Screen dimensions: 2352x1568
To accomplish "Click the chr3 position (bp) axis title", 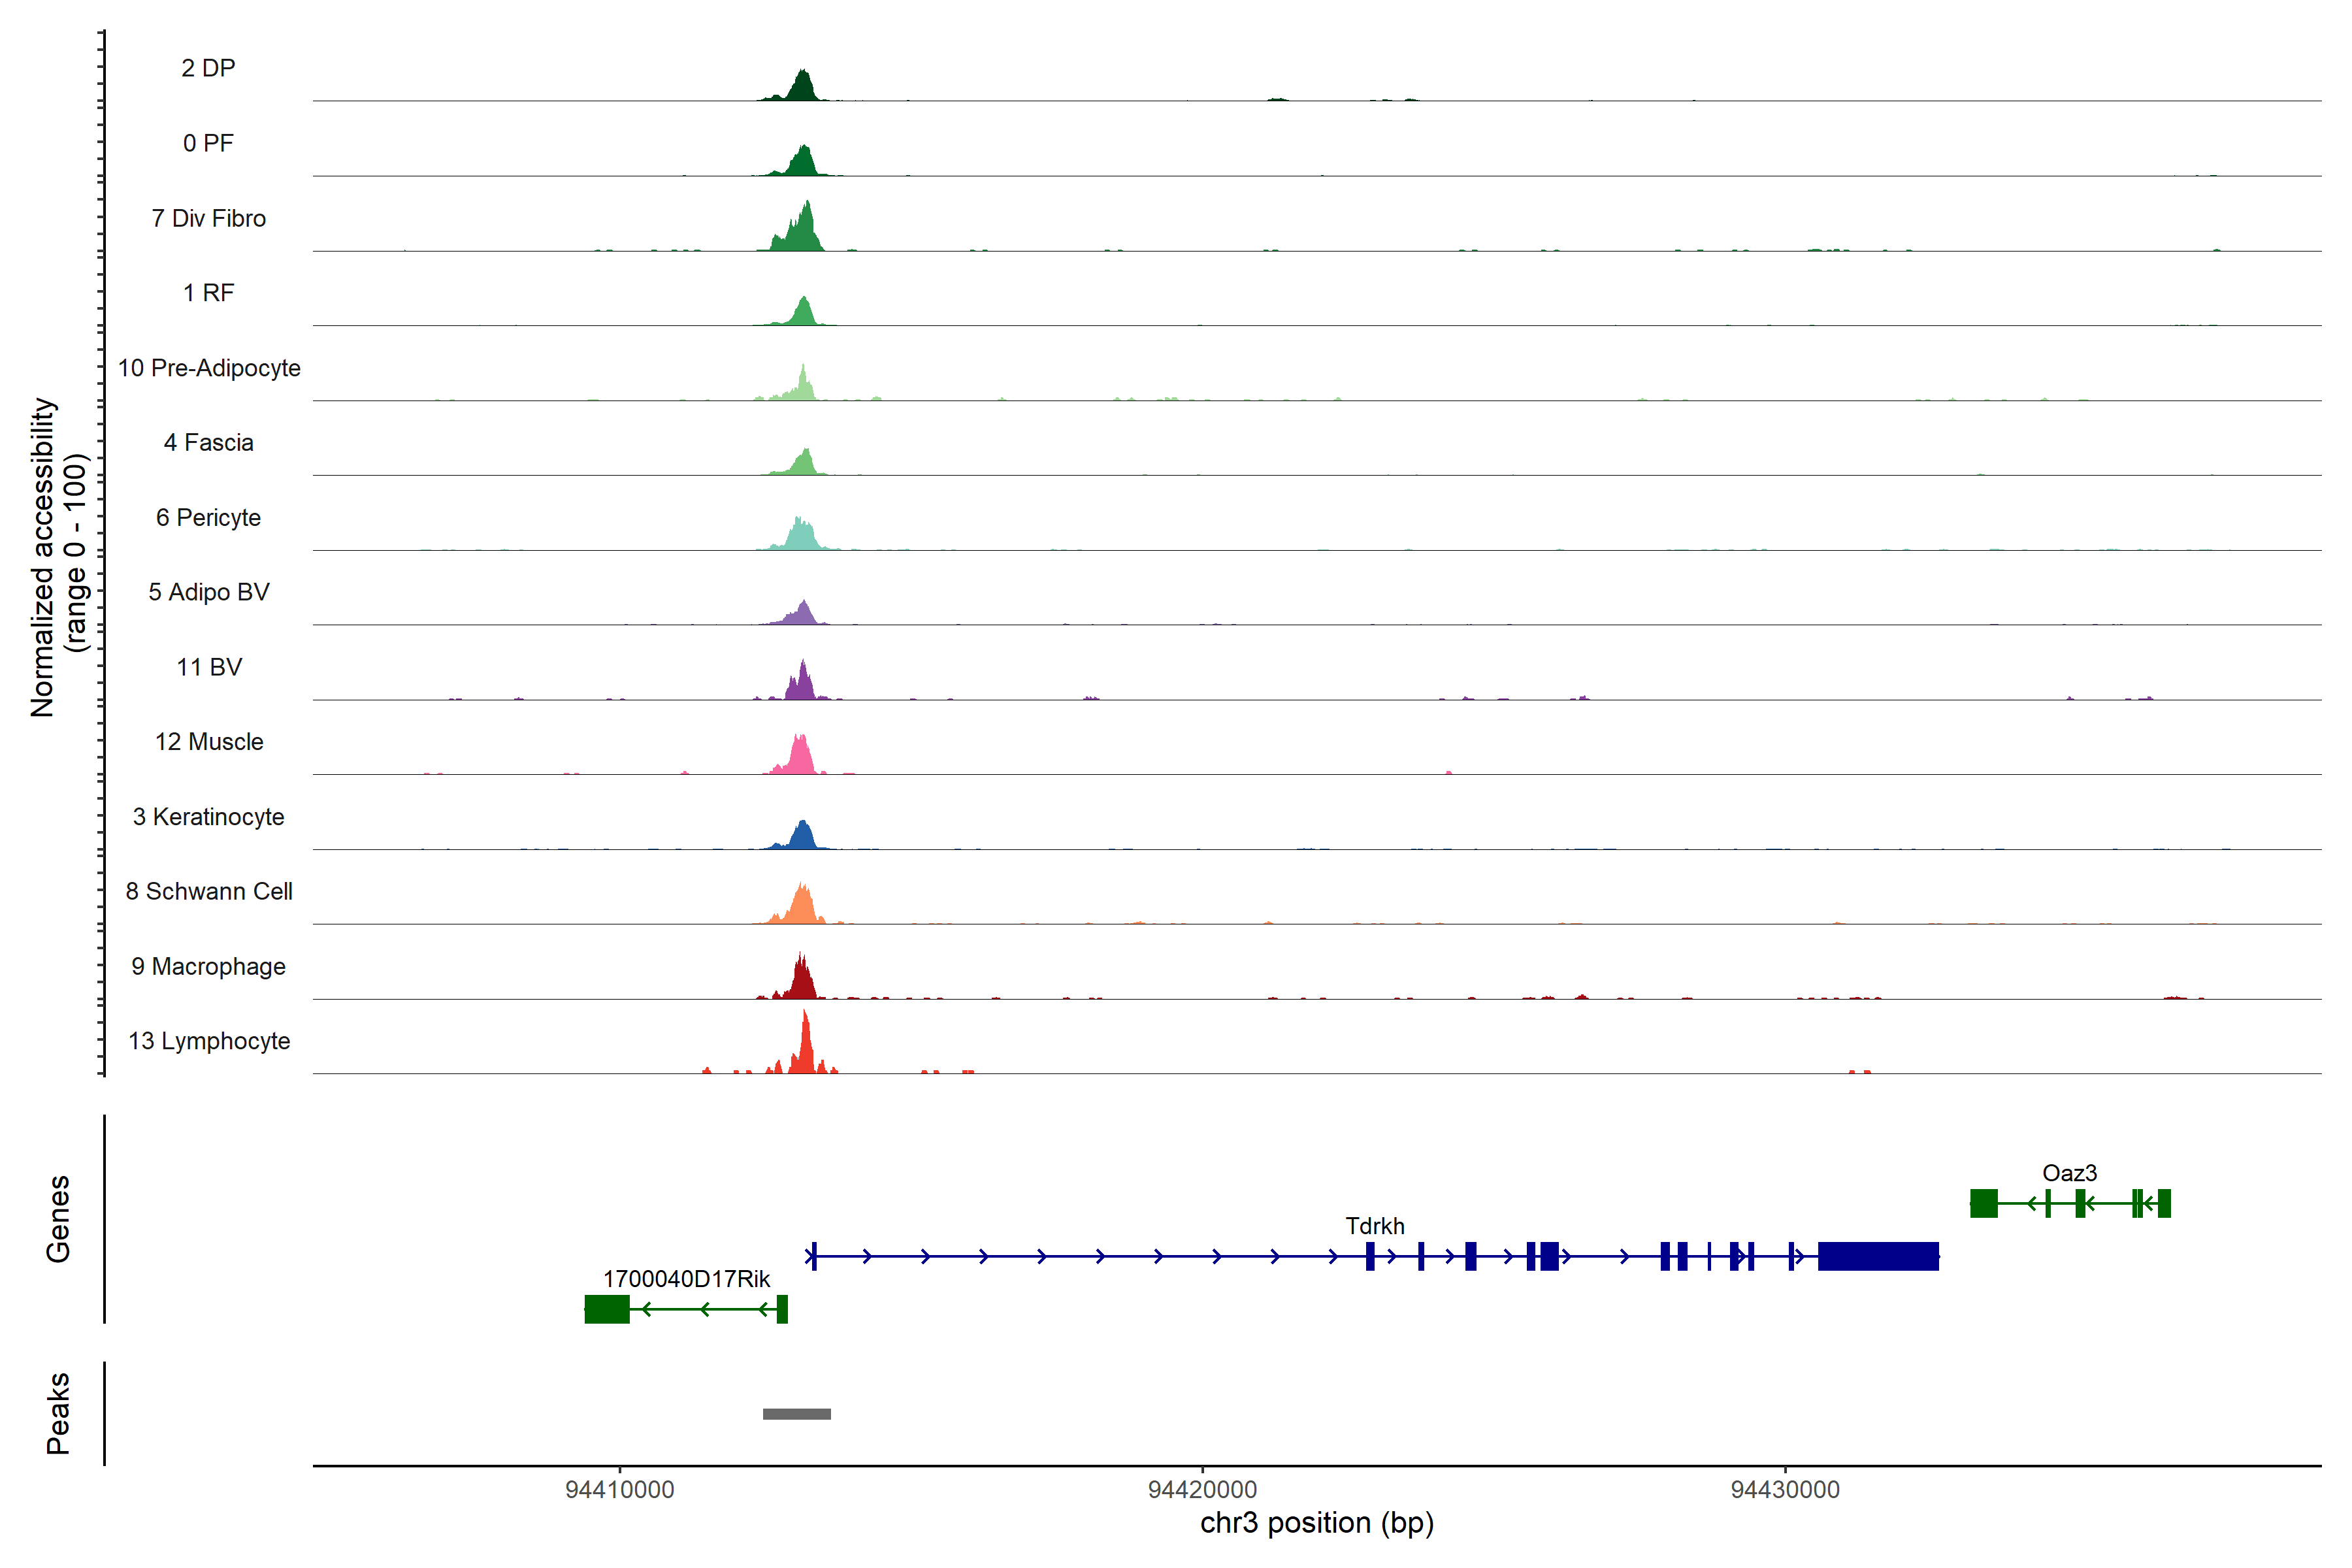I will (x=1316, y=1523).
